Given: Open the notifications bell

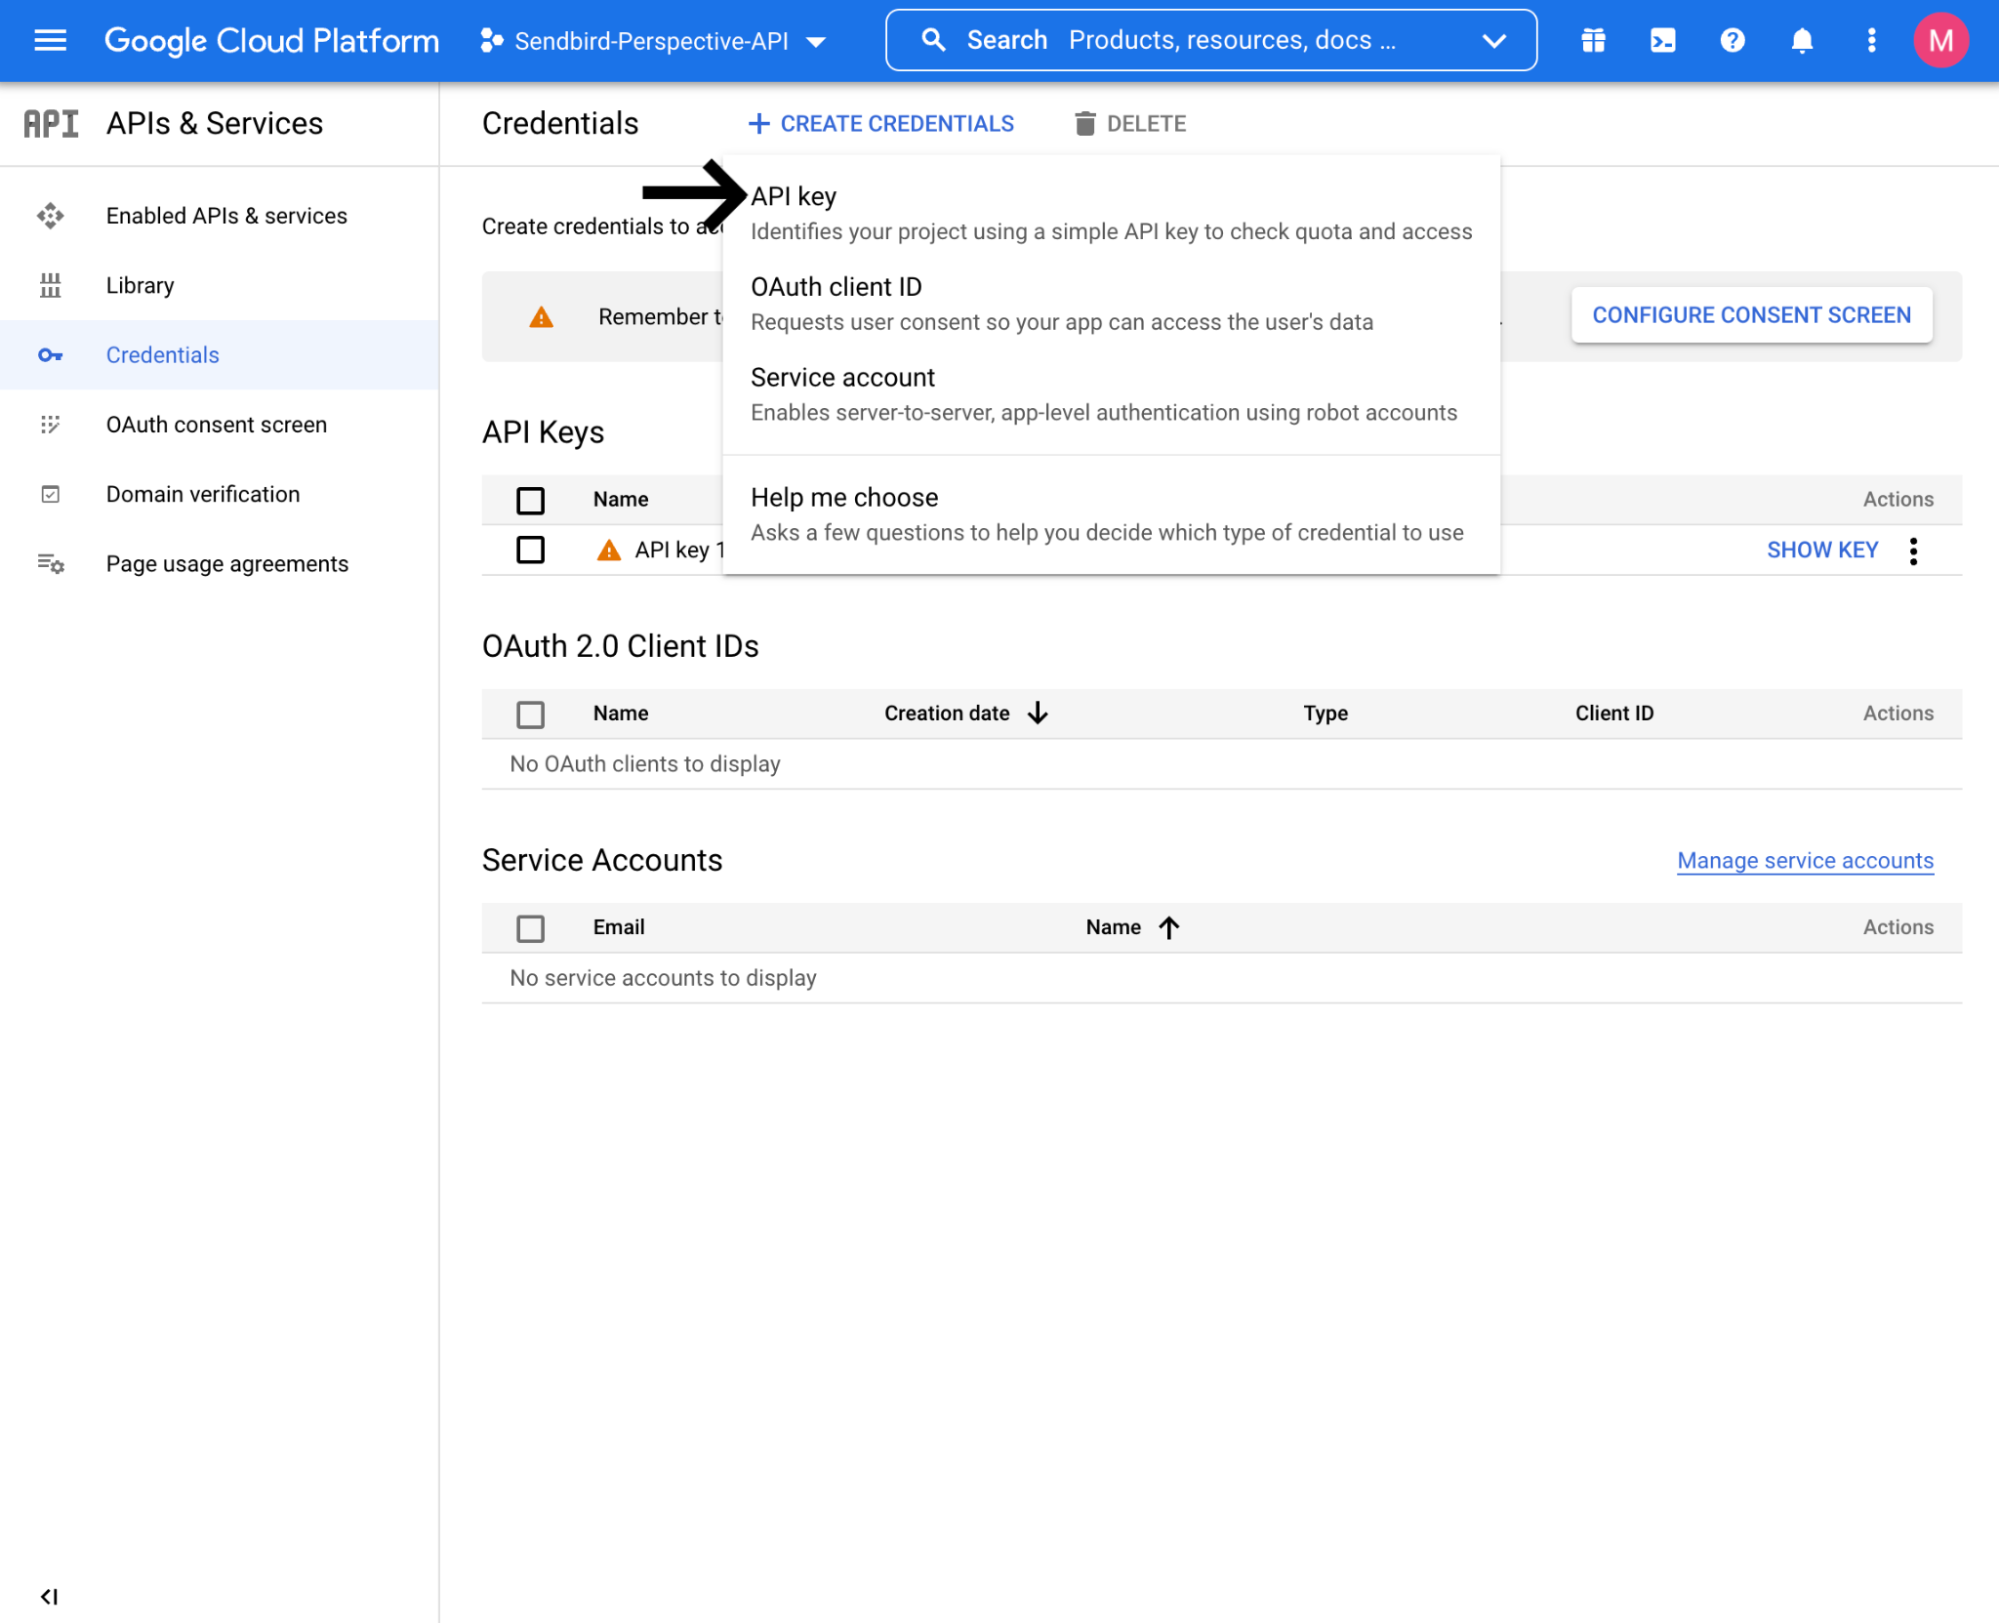Looking at the screenshot, I should 1802,40.
